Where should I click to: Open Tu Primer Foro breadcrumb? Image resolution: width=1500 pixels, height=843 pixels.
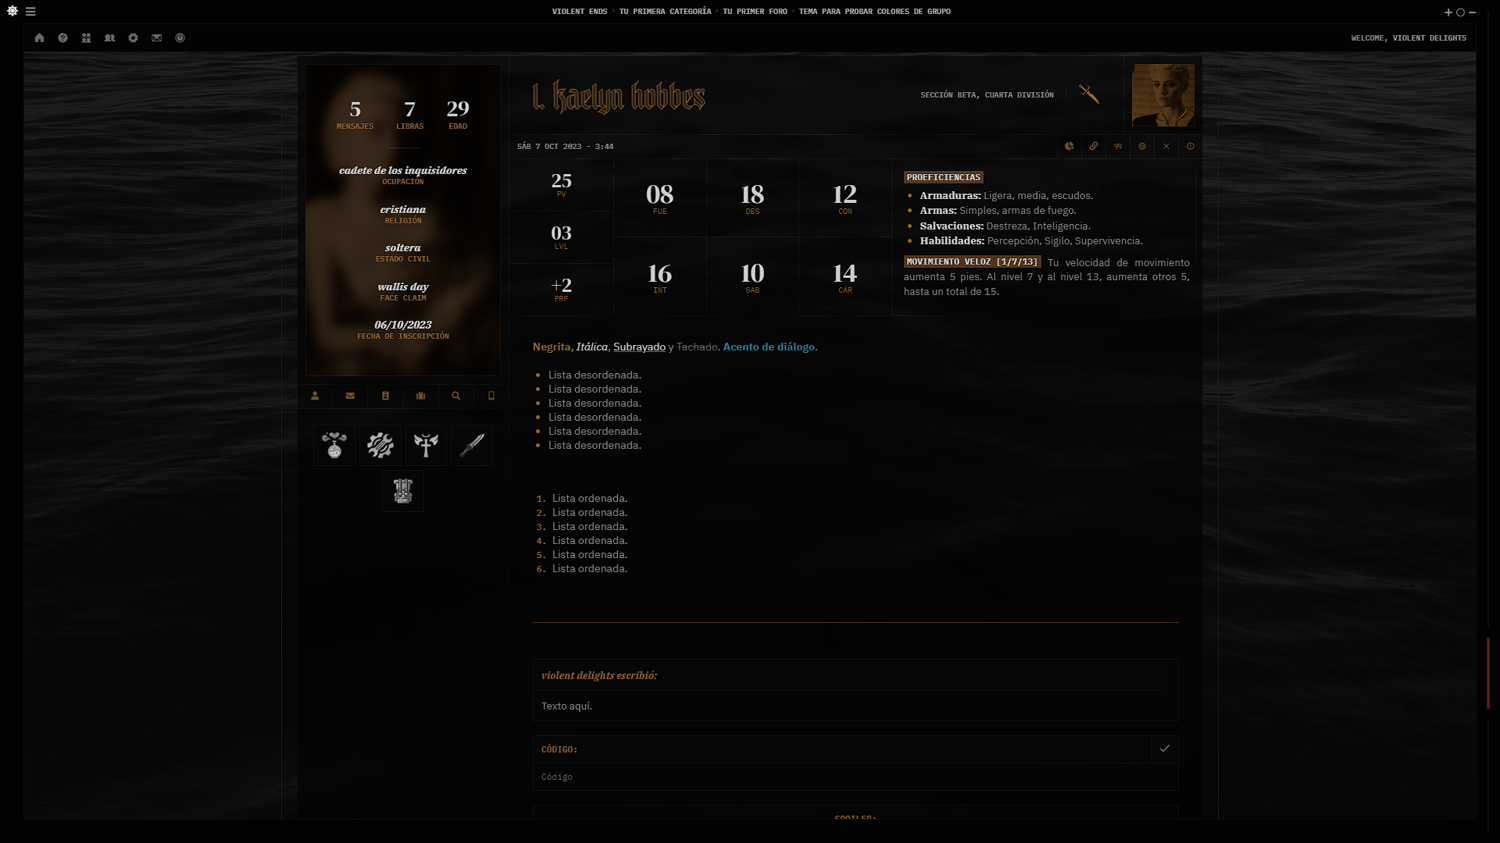point(755,12)
